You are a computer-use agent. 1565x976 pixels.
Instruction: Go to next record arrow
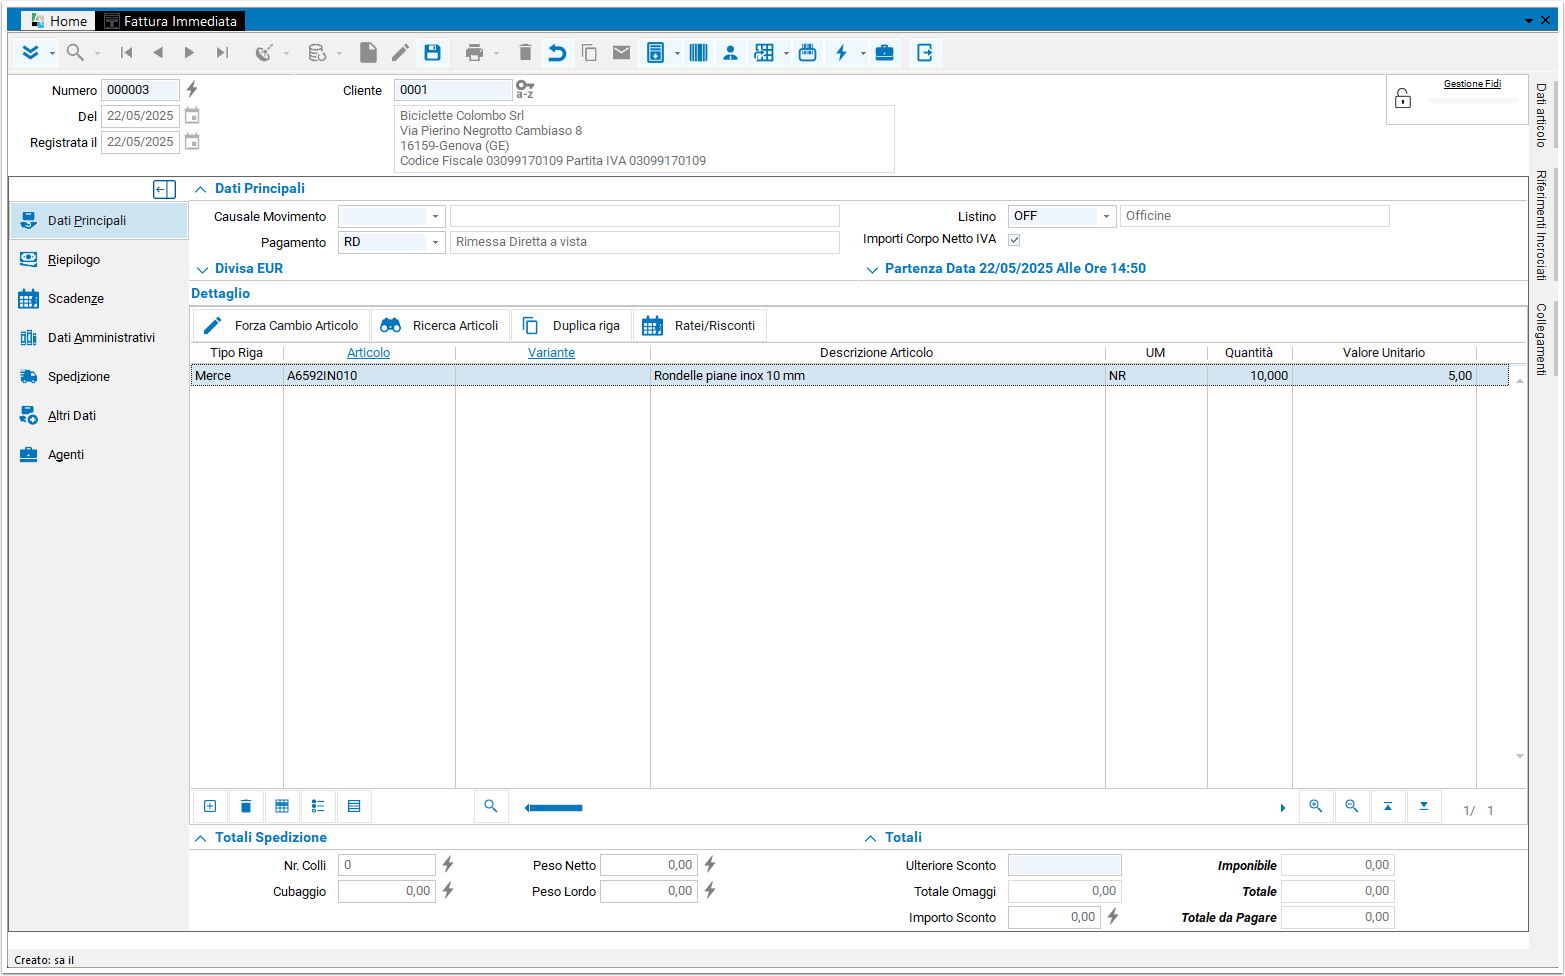(189, 53)
